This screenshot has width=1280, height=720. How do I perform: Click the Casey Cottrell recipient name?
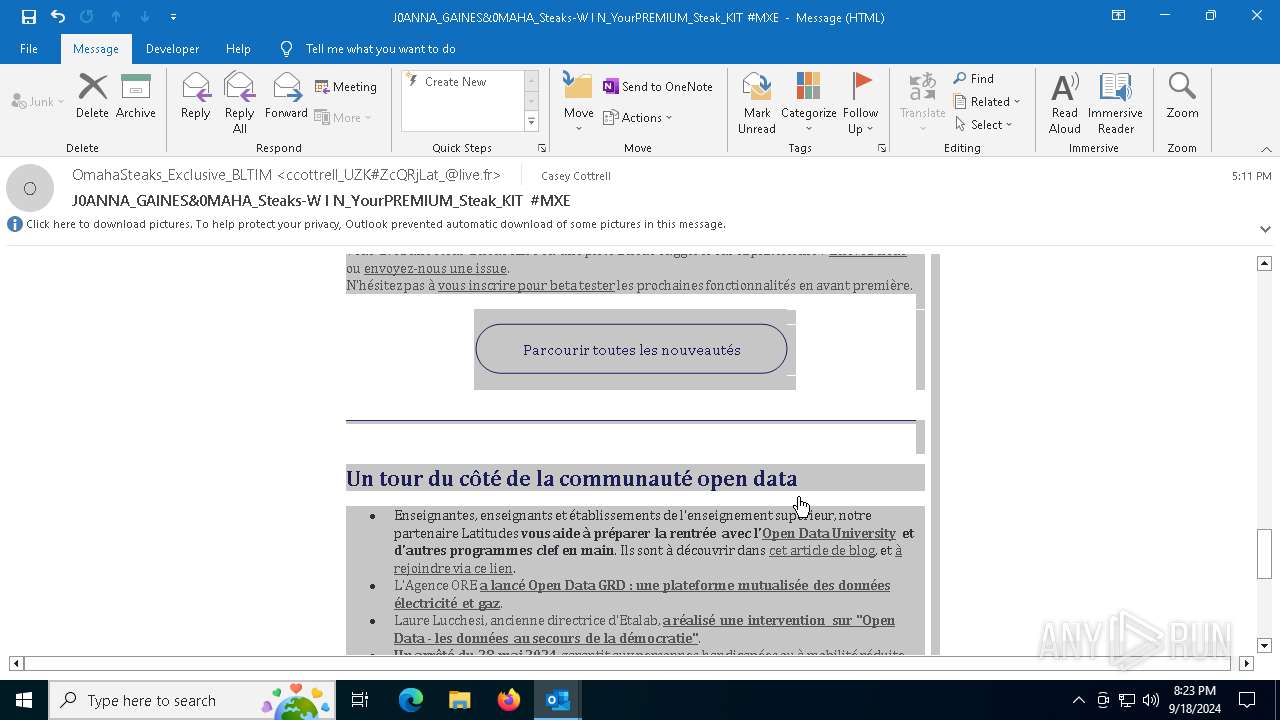(x=576, y=176)
